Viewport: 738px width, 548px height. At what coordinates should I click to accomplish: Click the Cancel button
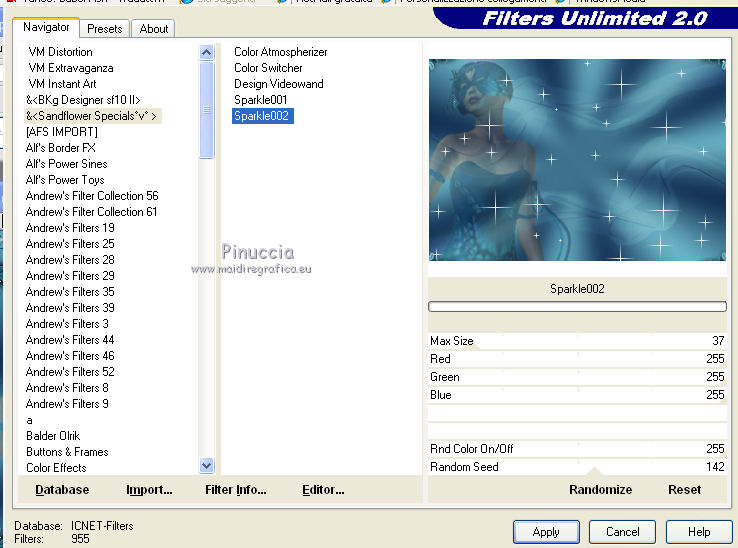coord(622,532)
